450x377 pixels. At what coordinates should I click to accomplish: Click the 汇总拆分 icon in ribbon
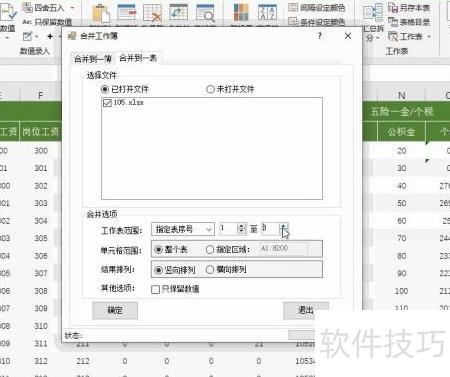(373, 13)
